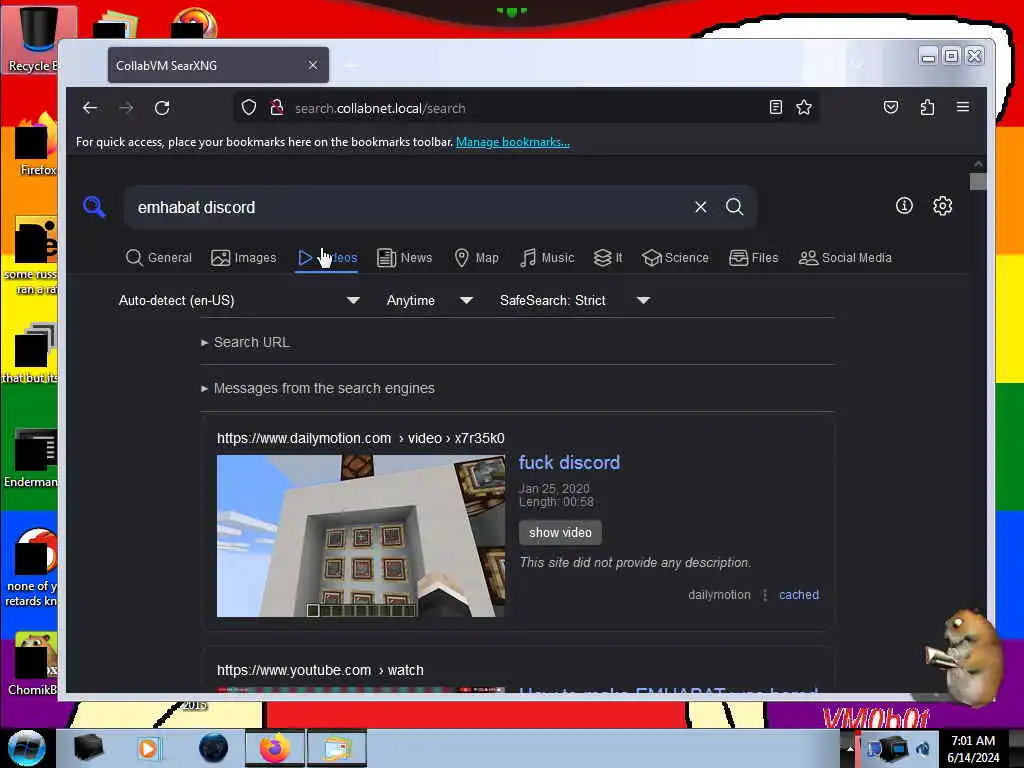The height and width of the screenshot is (768, 1024).
Task: Switch to the General search category
Action: coord(159,258)
